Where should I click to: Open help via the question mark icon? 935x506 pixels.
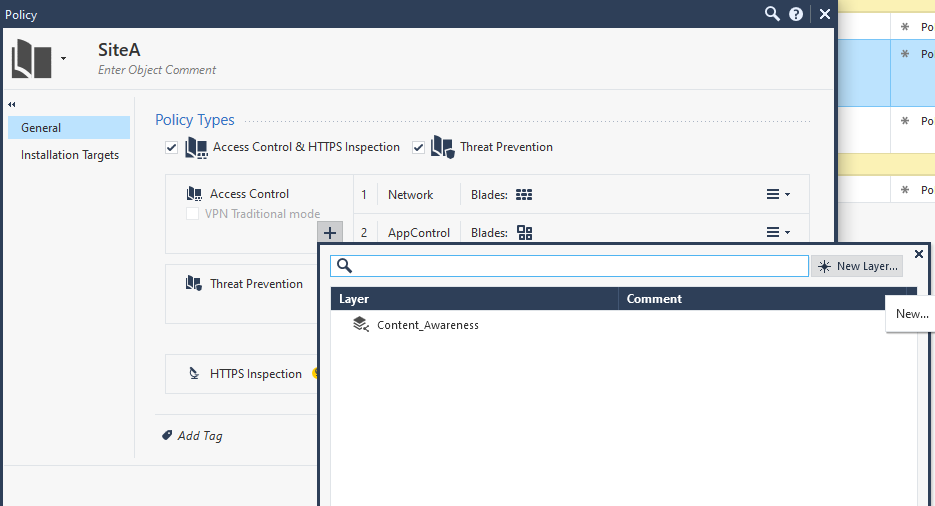point(796,14)
